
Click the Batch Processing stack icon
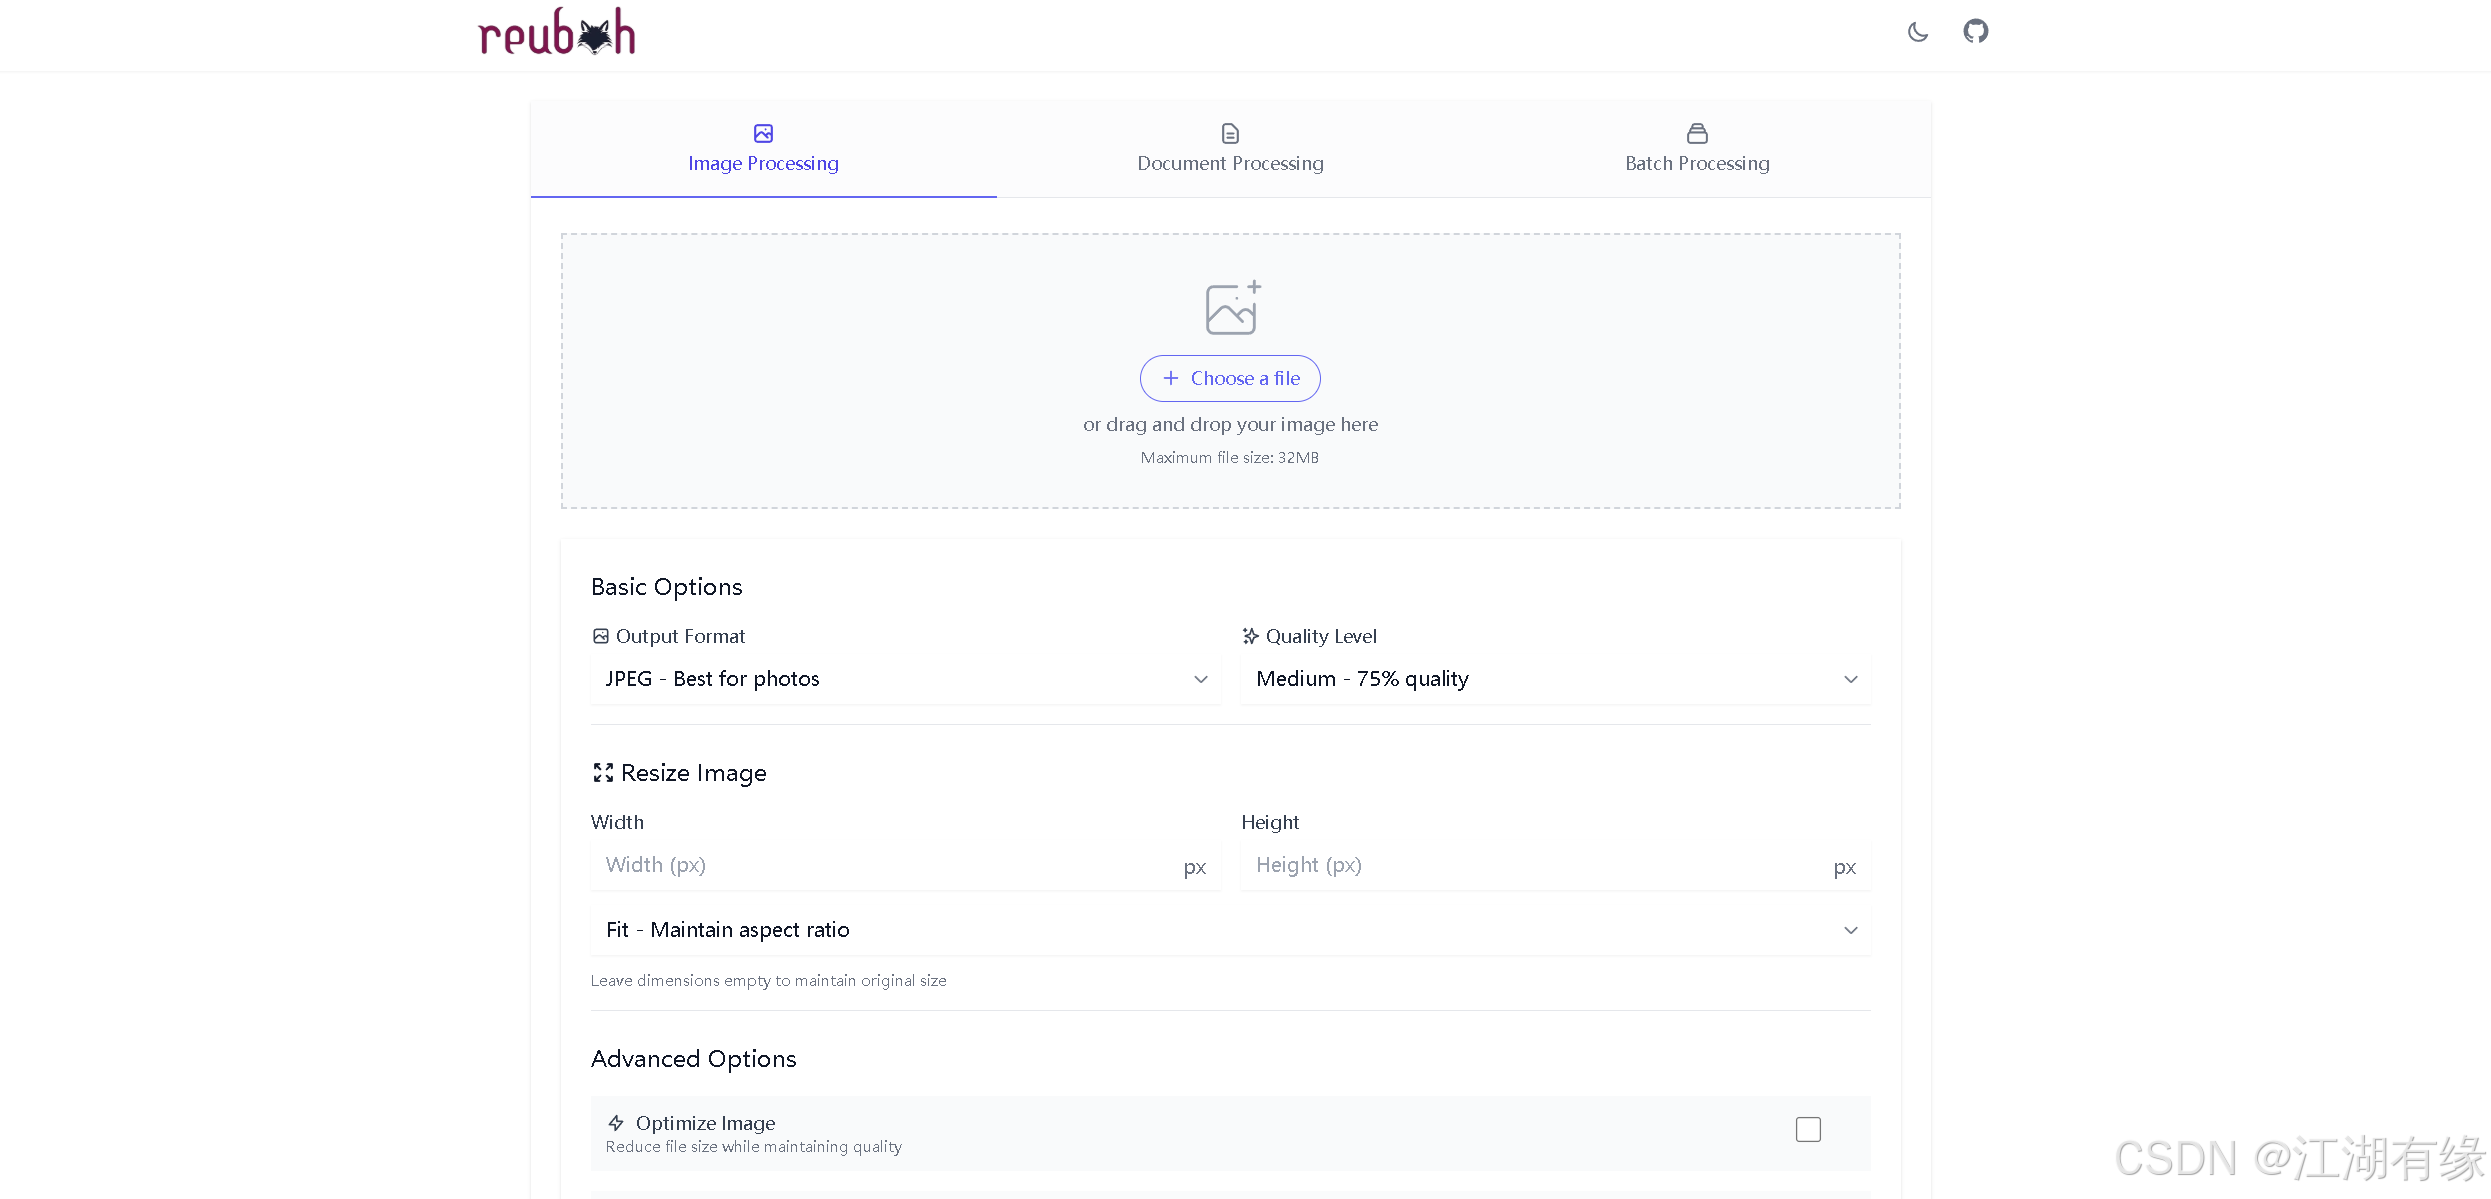[1697, 133]
